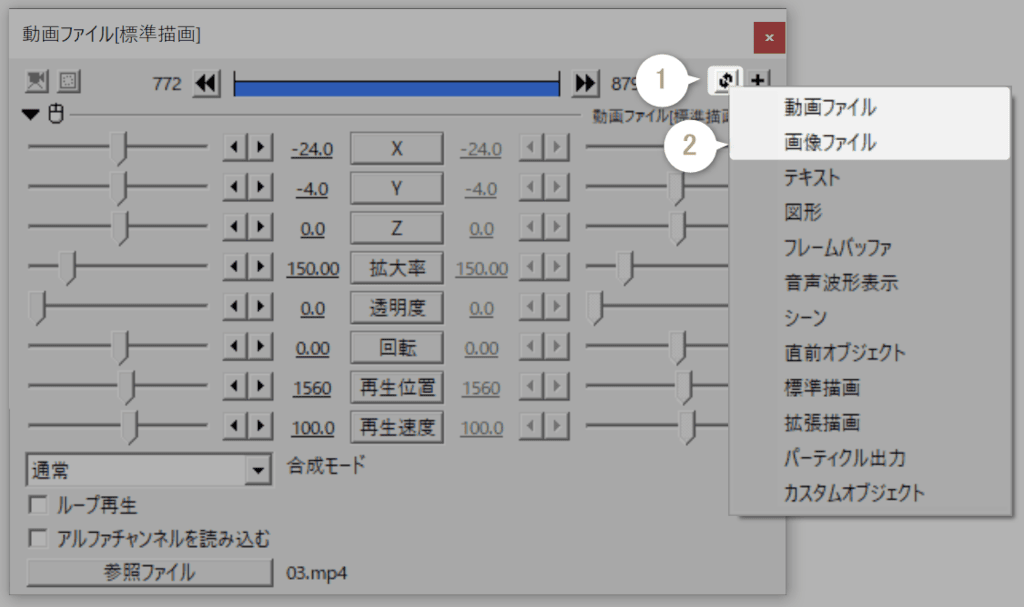This screenshot has width=1024, height=607.
Task: Toggle loop playback checkbox off
Action: pyautogui.click(x=37, y=507)
